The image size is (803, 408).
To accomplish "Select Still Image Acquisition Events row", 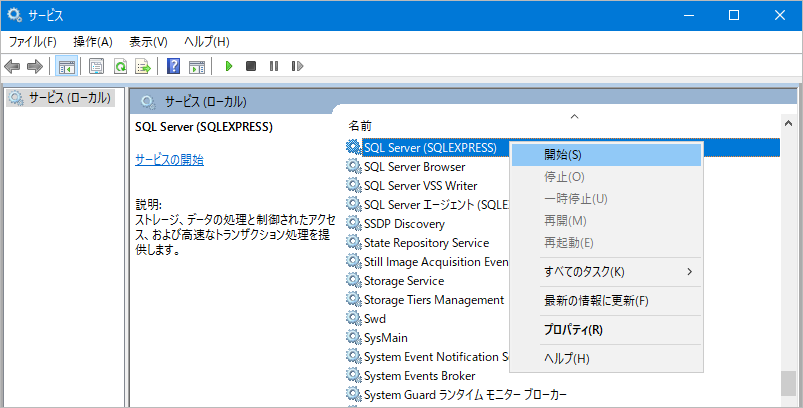I will point(436,262).
